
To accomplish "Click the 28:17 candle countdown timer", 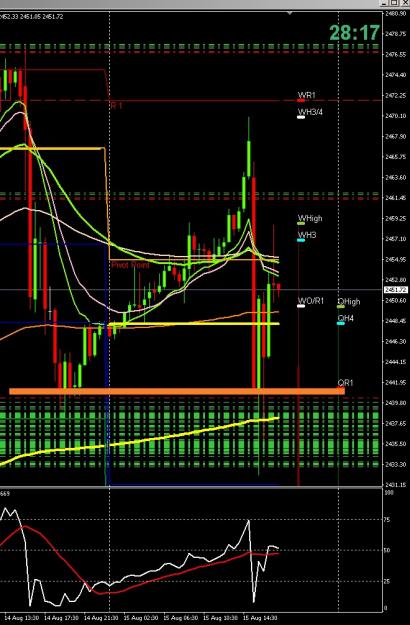I will pyautogui.click(x=354, y=33).
